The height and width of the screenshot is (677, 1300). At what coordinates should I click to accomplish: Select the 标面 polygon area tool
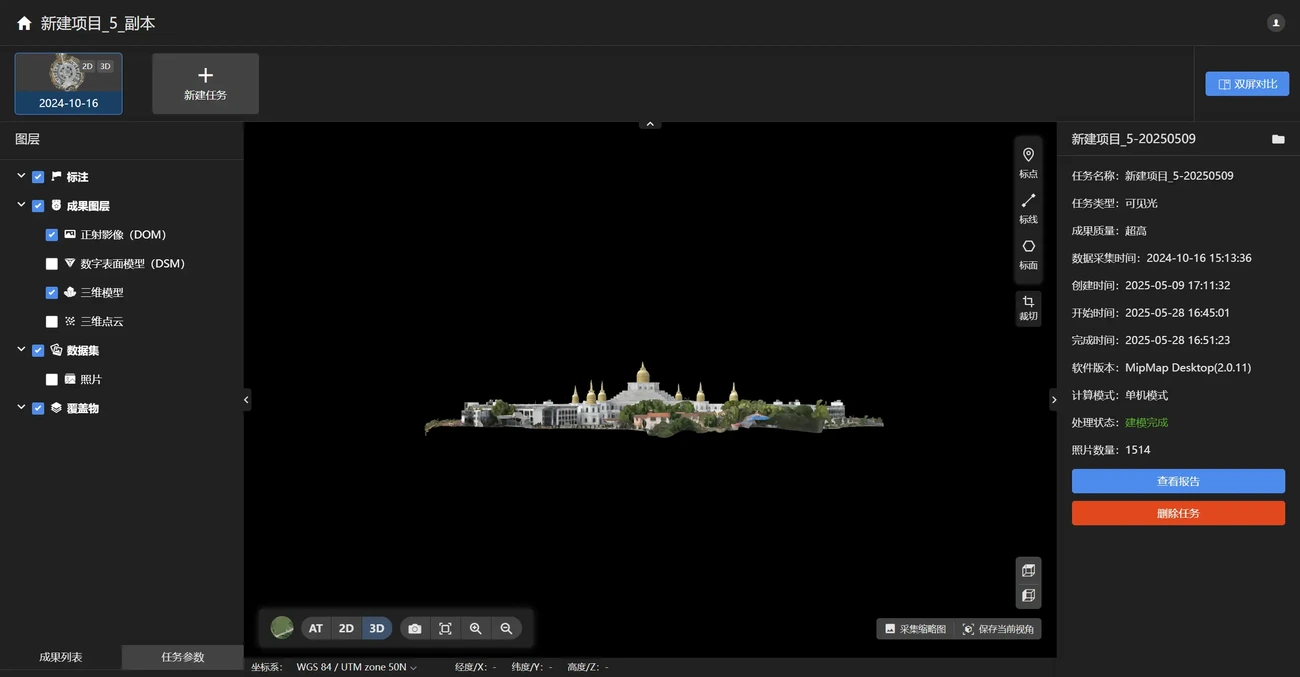[x=1028, y=253]
